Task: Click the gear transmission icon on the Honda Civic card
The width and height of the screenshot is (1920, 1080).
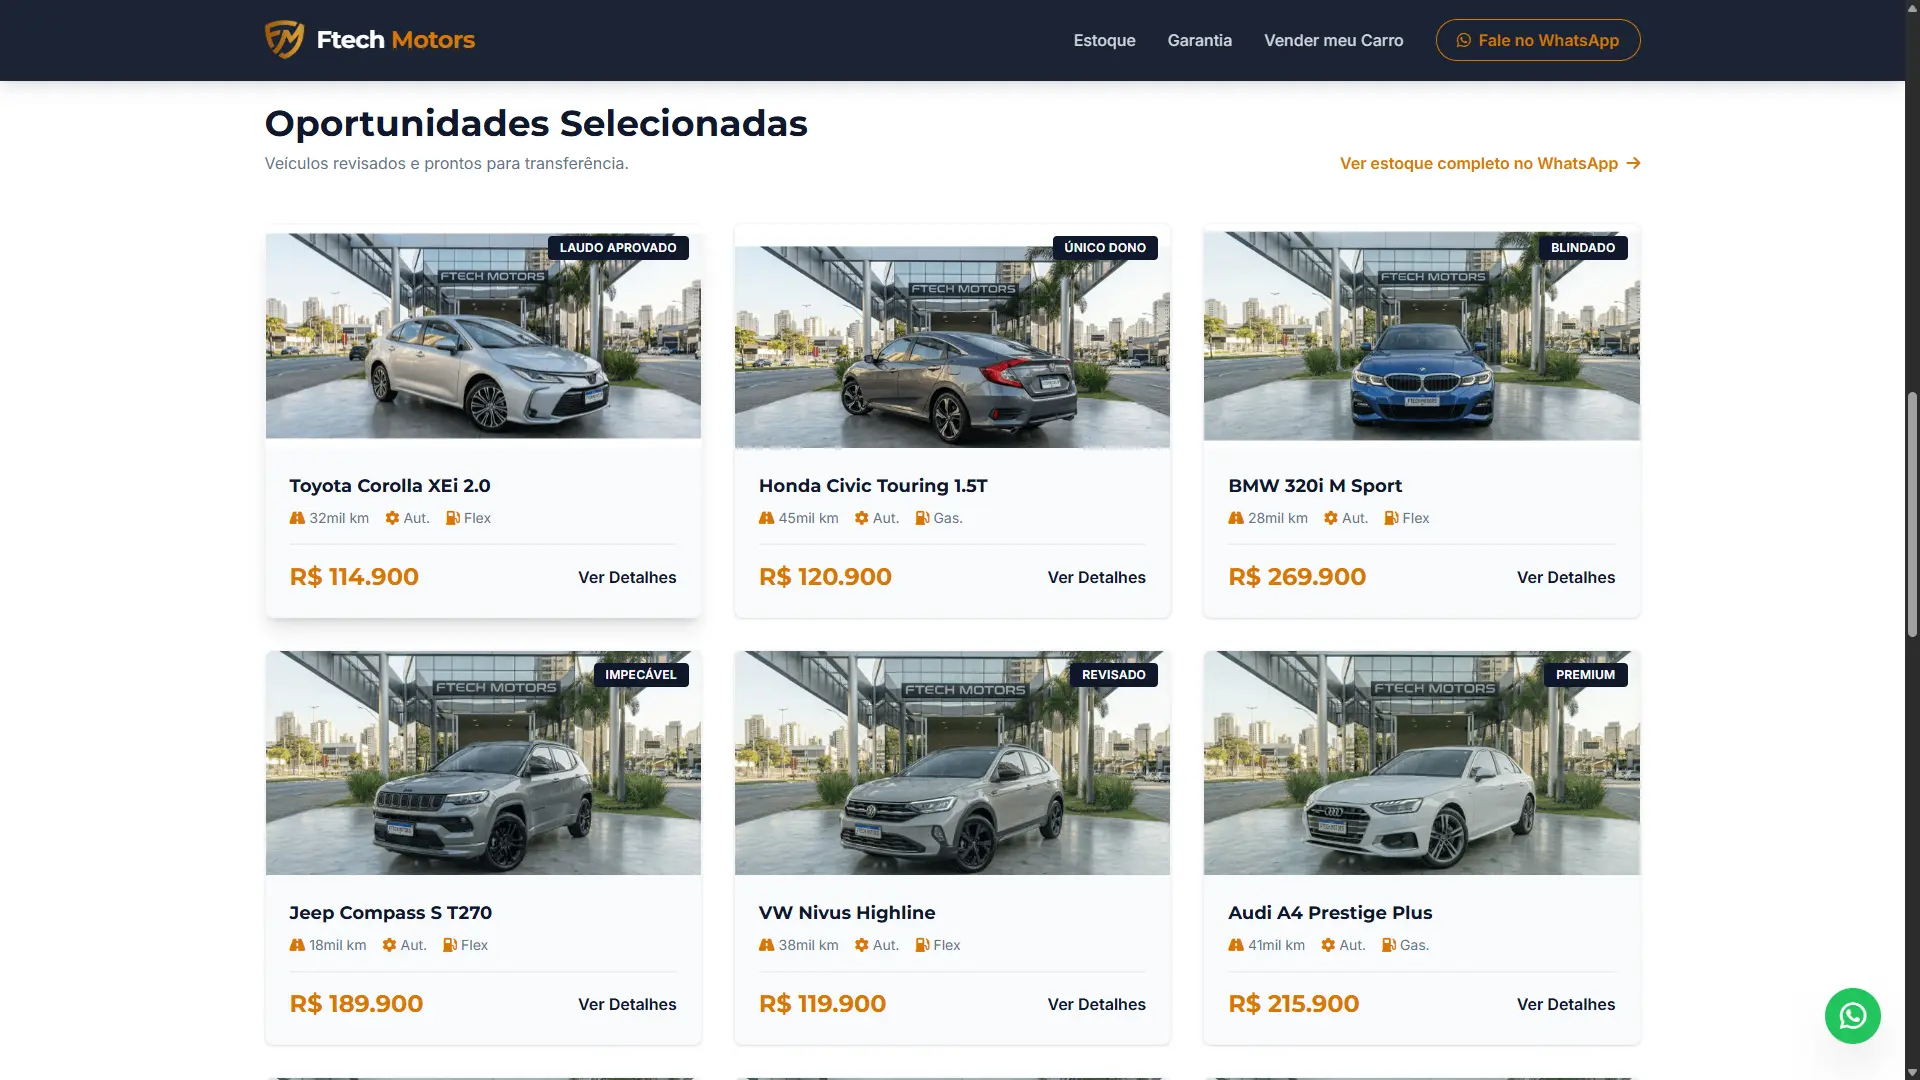Action: pyautogui.click(x=862, y=518)
